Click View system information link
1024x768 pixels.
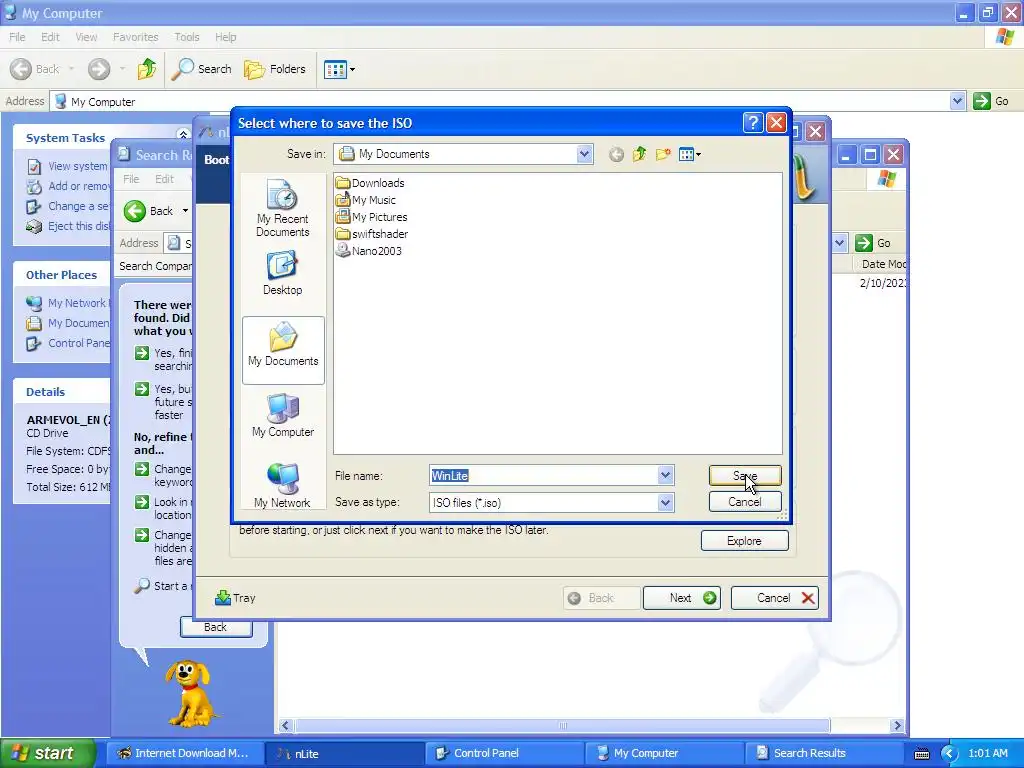tap(77, 166)
